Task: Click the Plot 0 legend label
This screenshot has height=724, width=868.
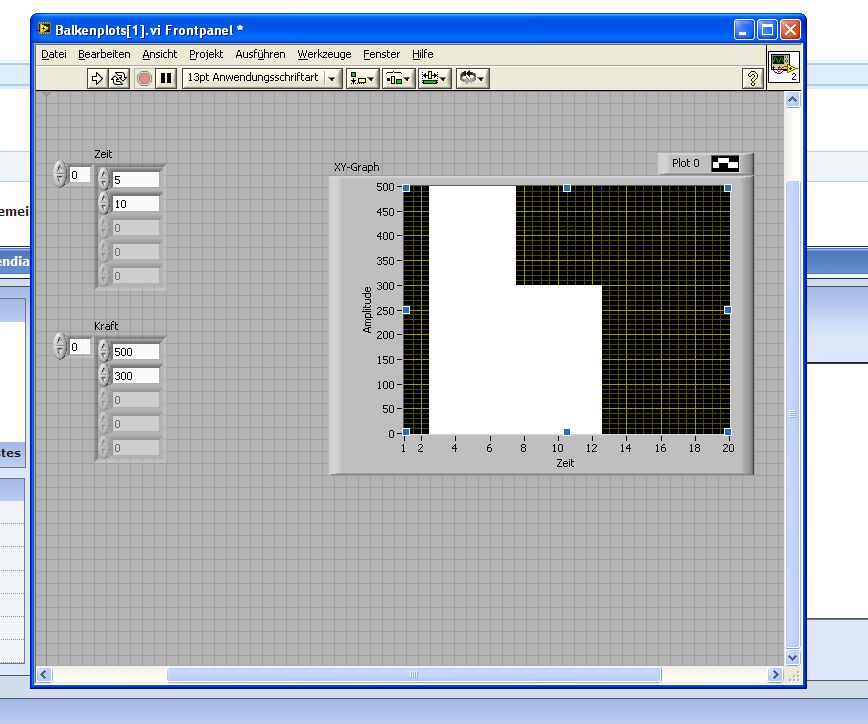Action: [685, 163]
